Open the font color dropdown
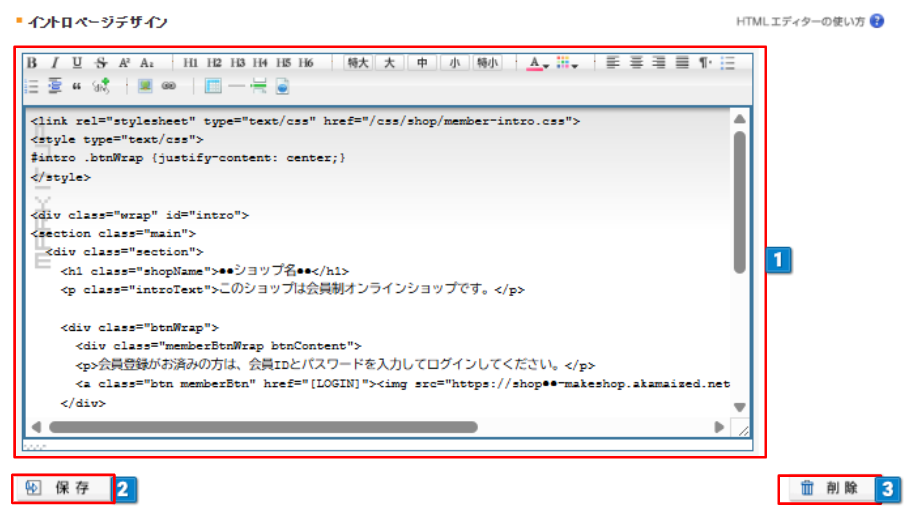Image resolution: width=909 pixels, height=523 pixels. (x=537, y=63)
